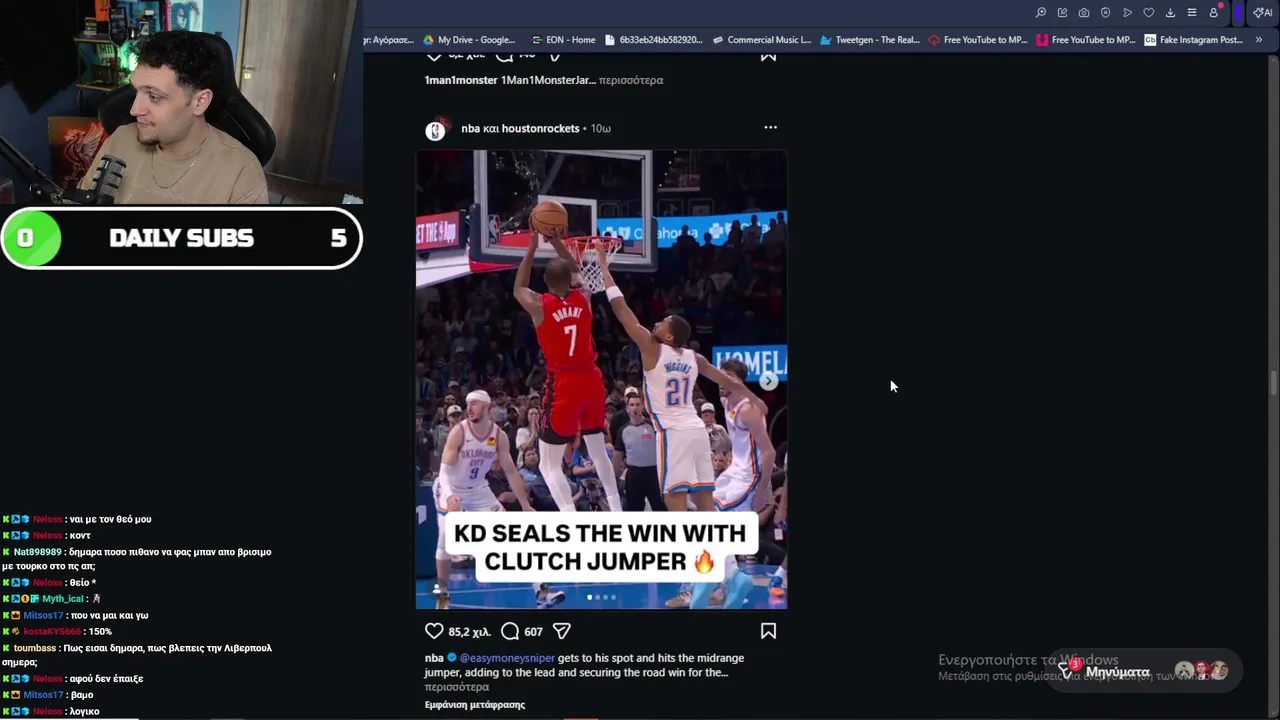Viewport: 1280px width, 720px height.
Task: View the 85,2 χιλ. likes count
Action: tap(469, 632)
